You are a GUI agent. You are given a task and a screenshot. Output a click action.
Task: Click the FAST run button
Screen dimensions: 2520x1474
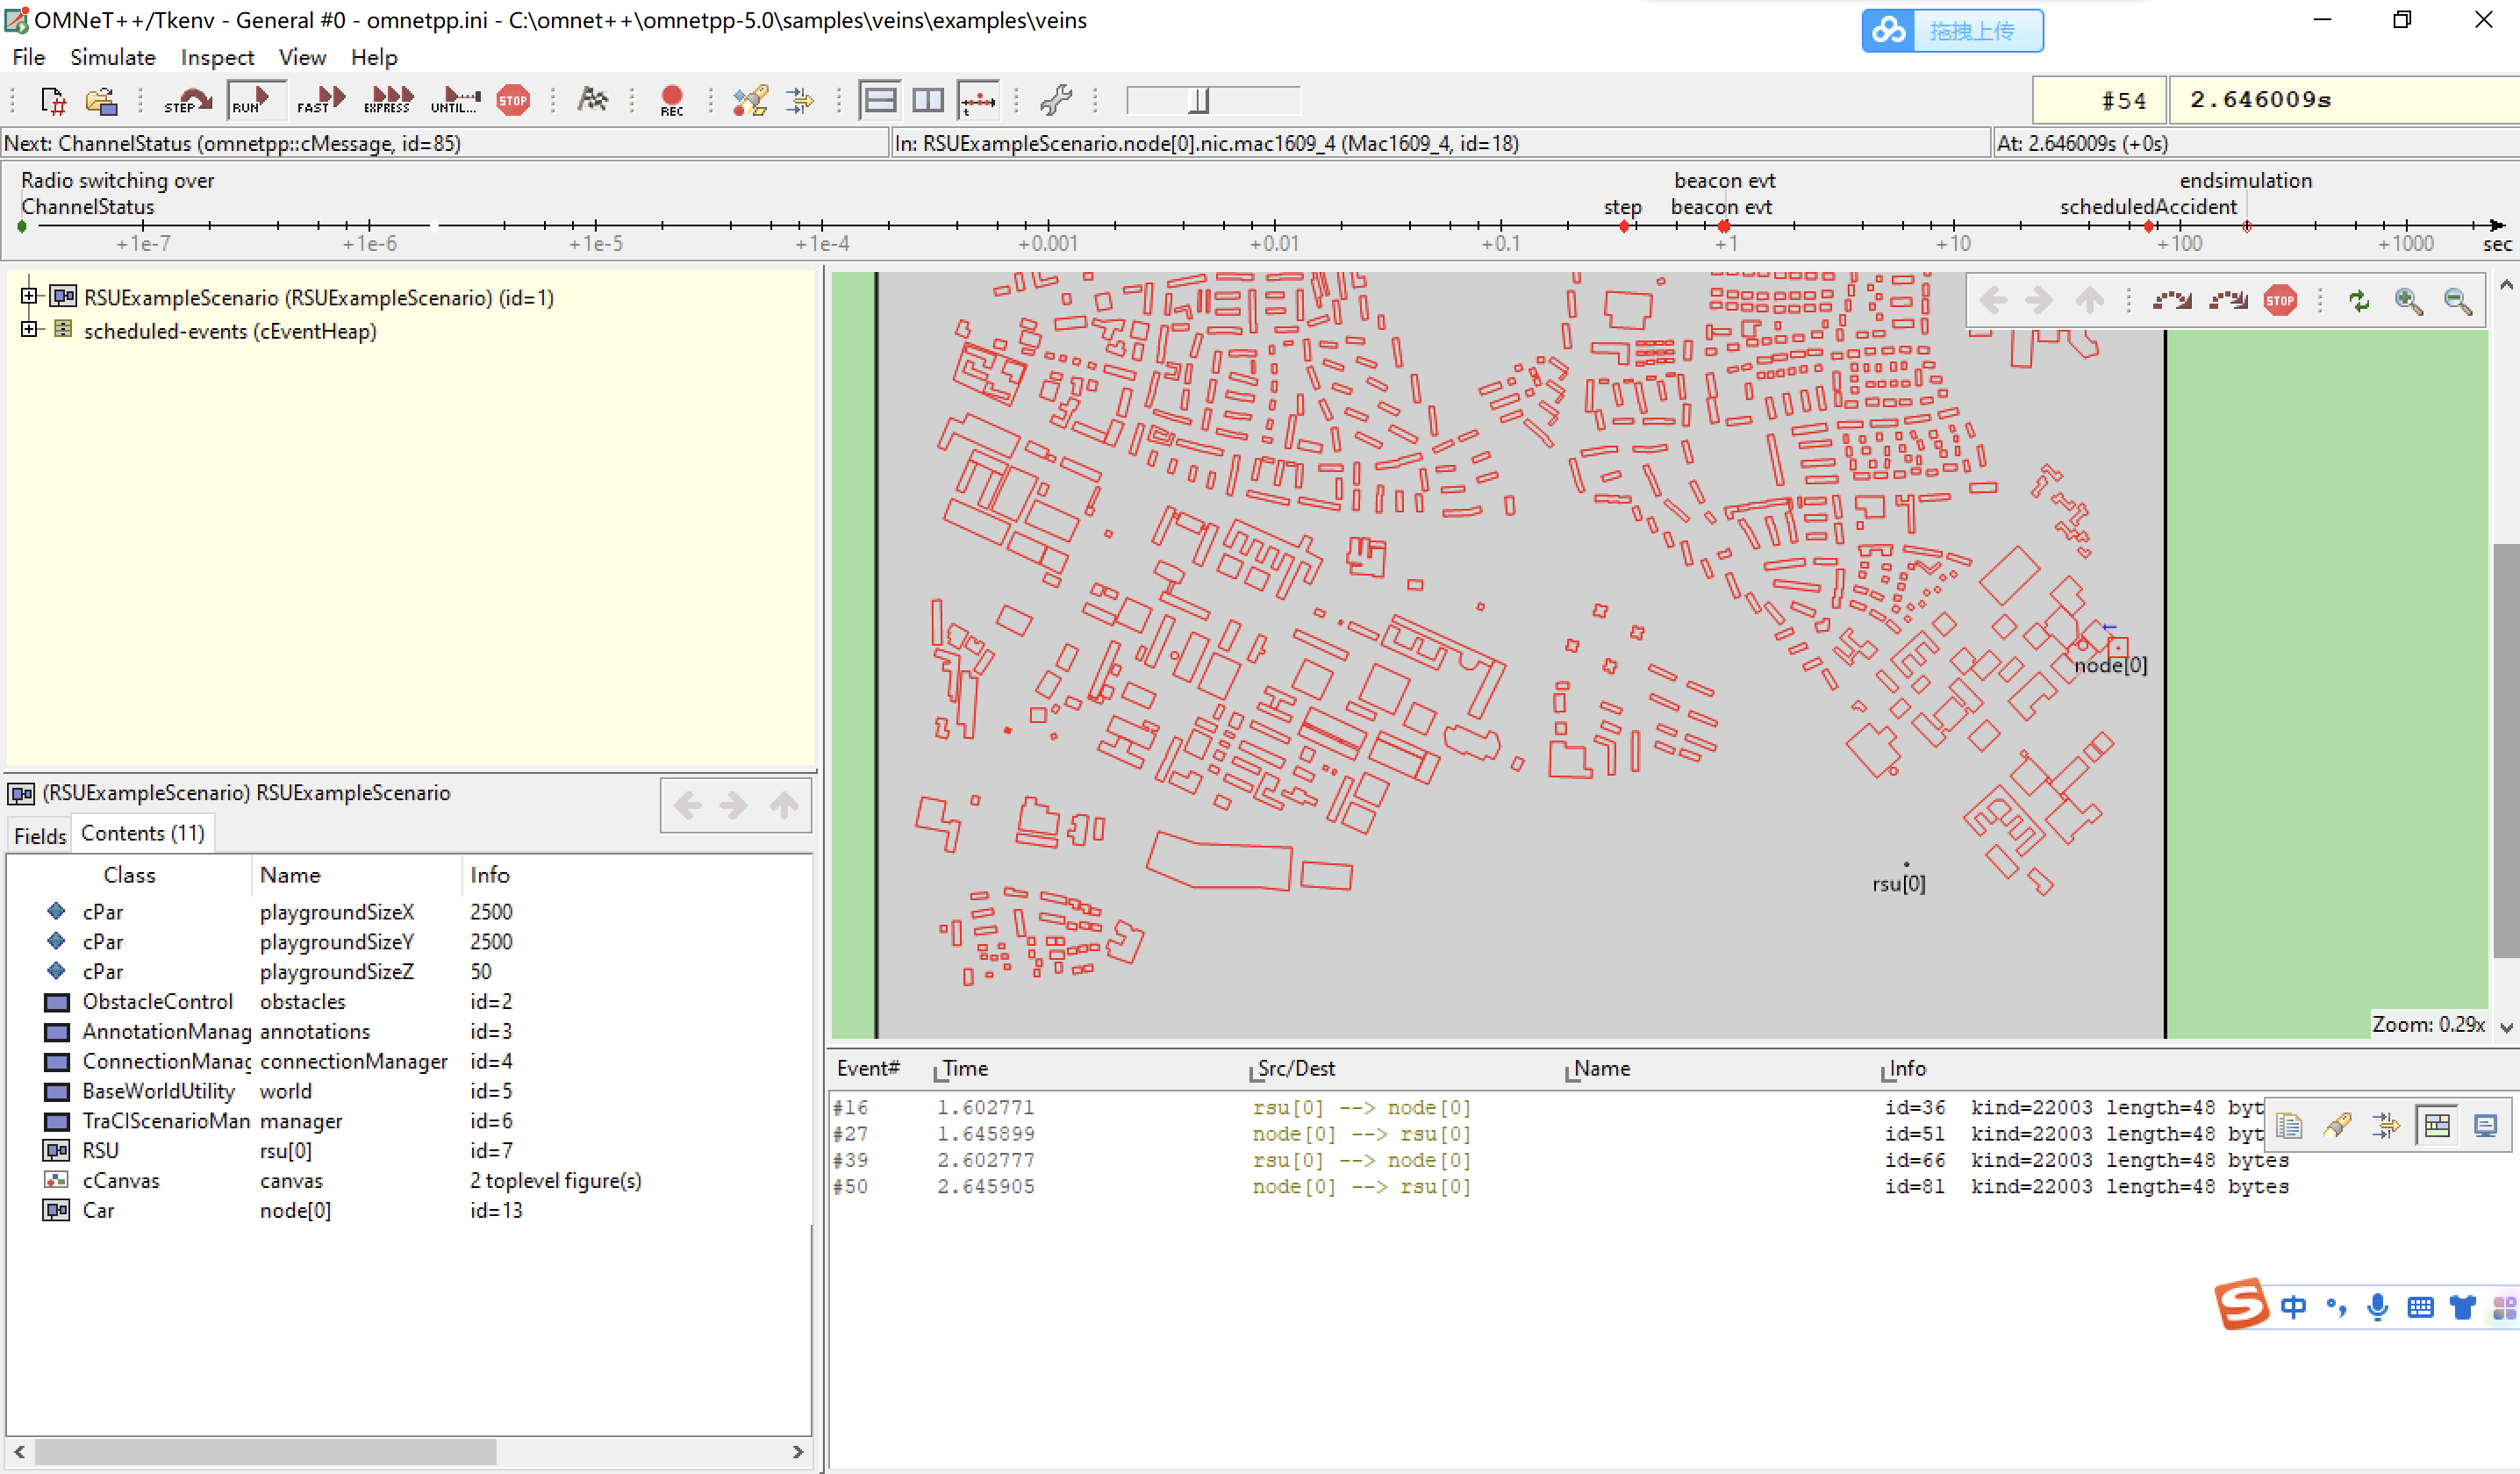[x=320, y=100]
